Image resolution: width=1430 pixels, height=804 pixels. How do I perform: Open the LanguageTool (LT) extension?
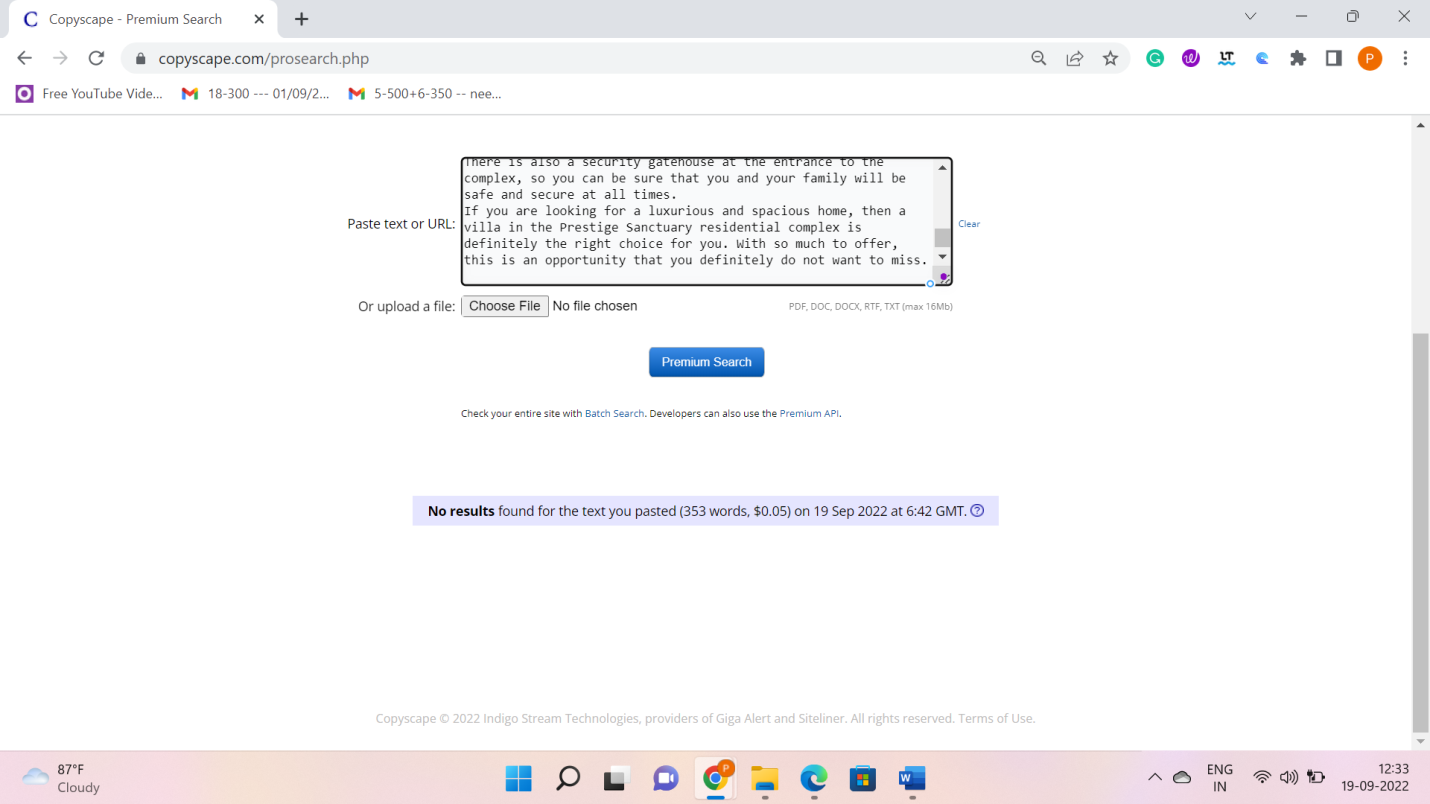click(1227, 59)
